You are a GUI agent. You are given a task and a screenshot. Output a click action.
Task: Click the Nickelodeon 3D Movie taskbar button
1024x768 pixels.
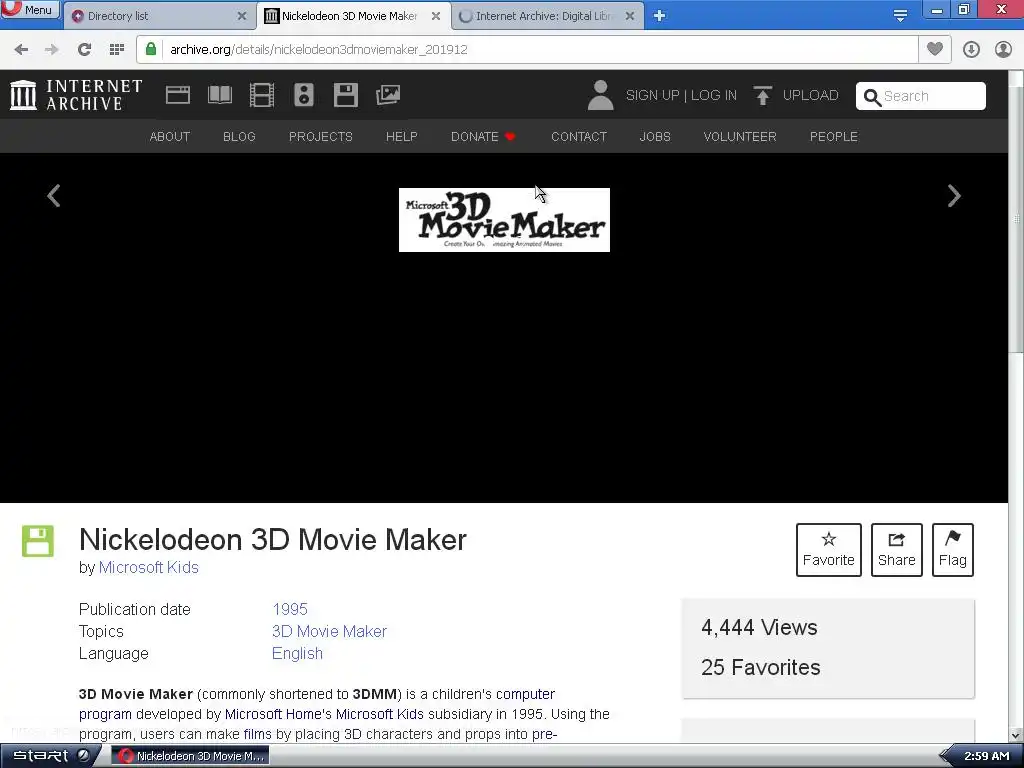tap(191, 756)
